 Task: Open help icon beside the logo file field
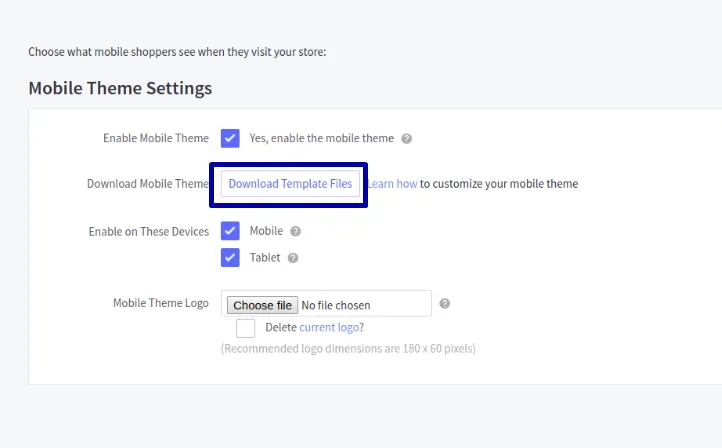pyautogui.click(x=444, y=303)
